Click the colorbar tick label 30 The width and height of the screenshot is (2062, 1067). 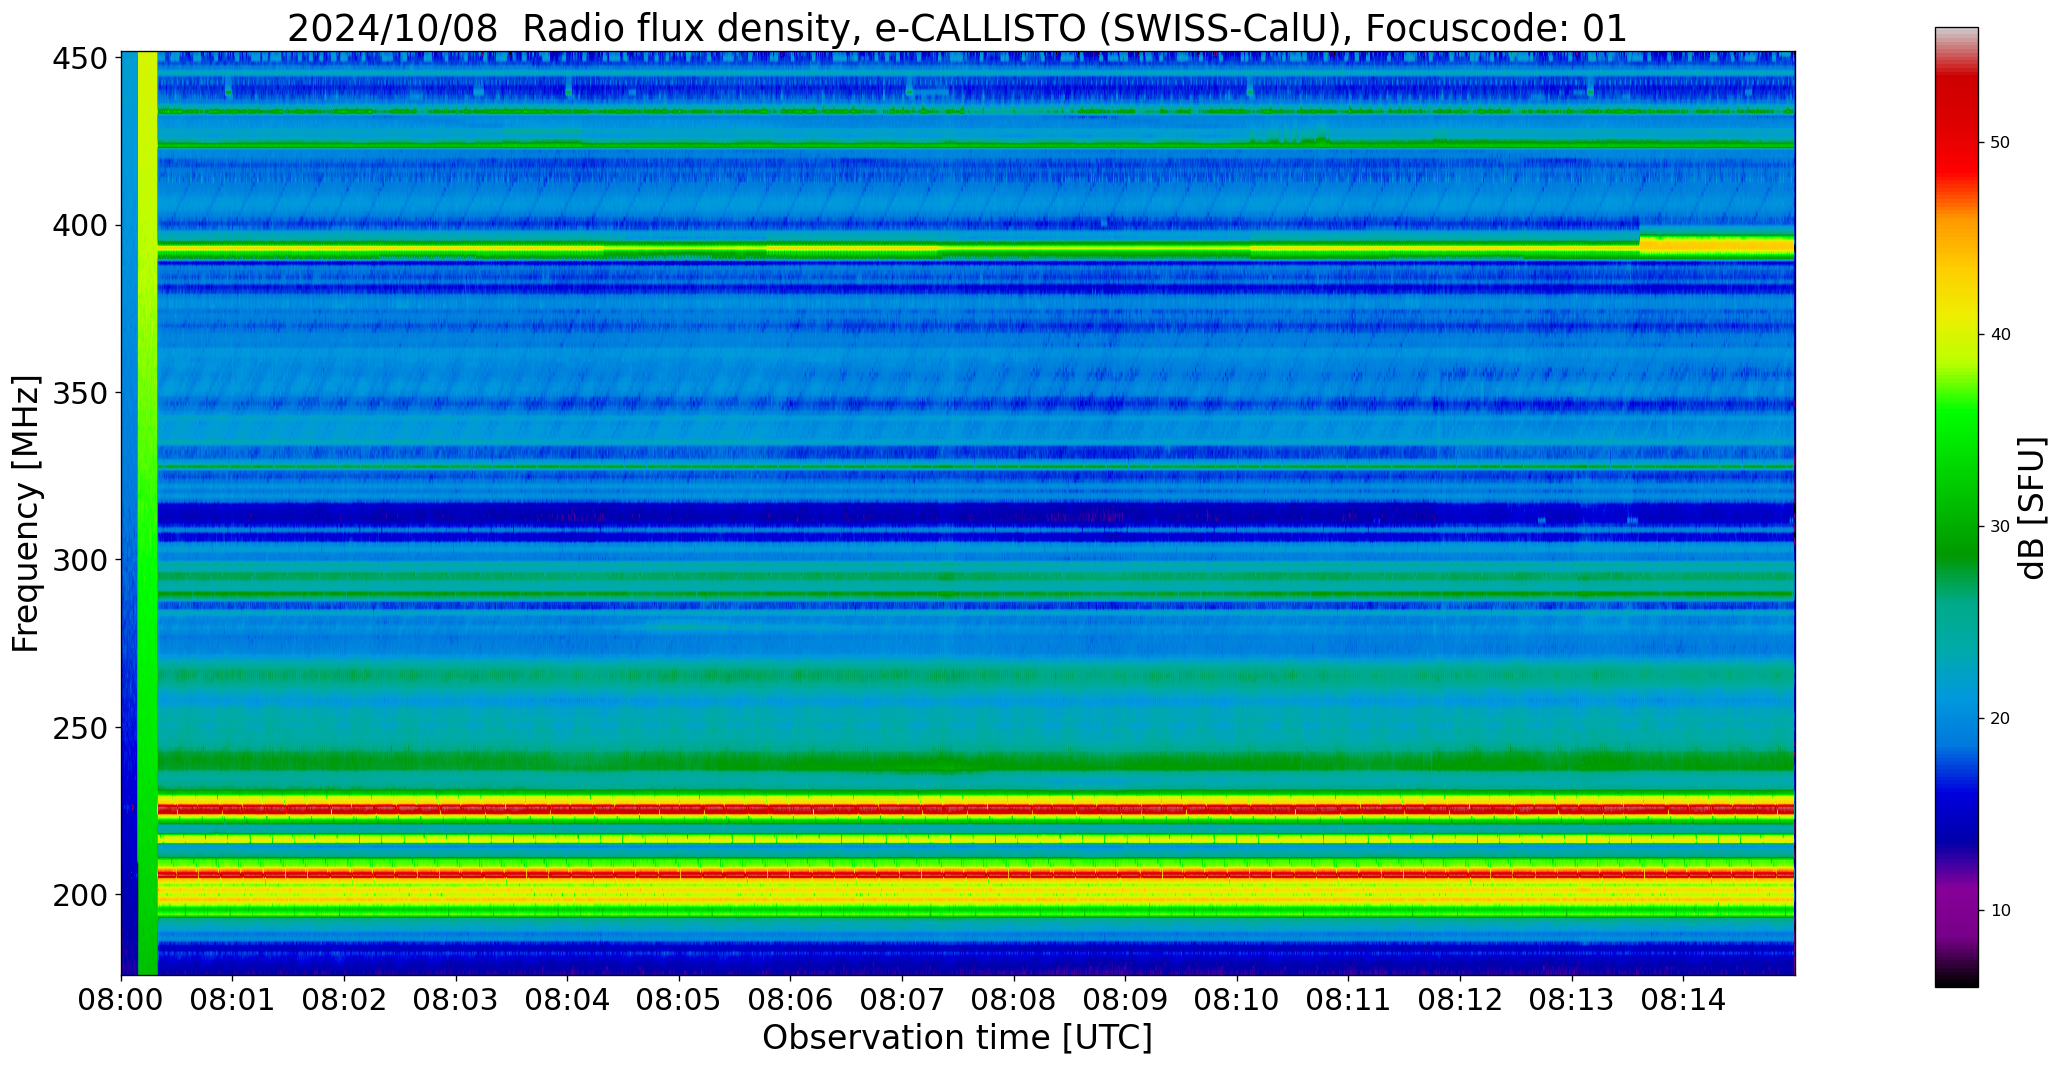point(2000,527)
